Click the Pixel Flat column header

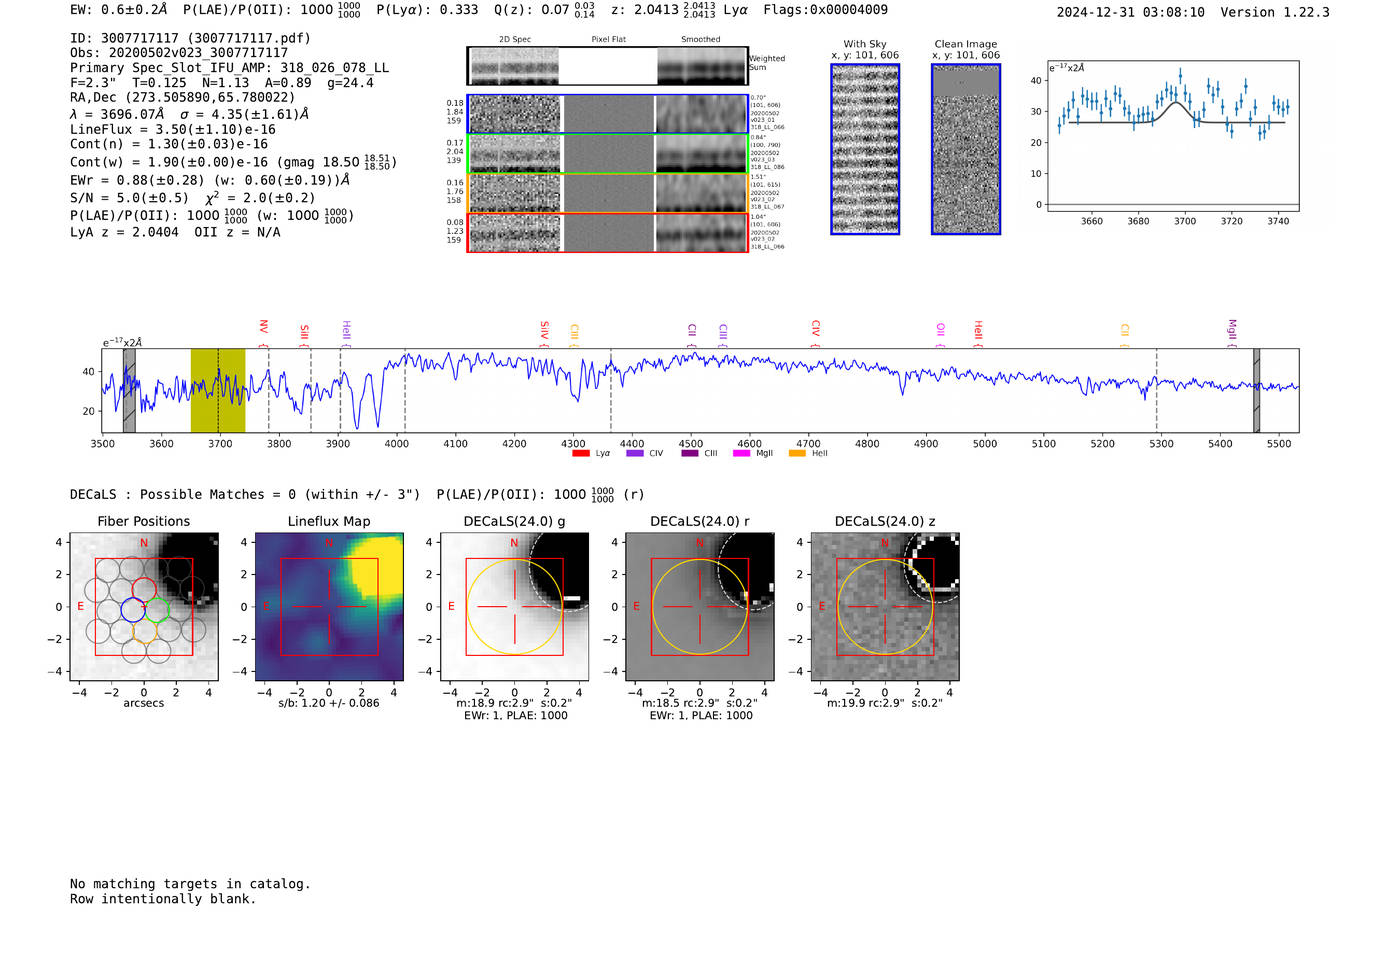pyautogui.click(x=608, y=39)
